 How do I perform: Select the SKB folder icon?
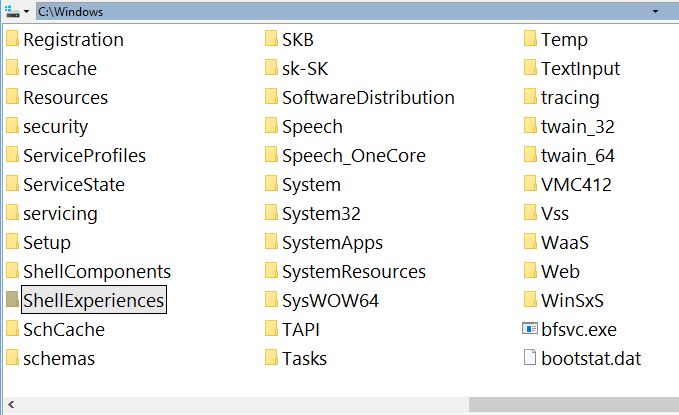[x=271, y=39]
